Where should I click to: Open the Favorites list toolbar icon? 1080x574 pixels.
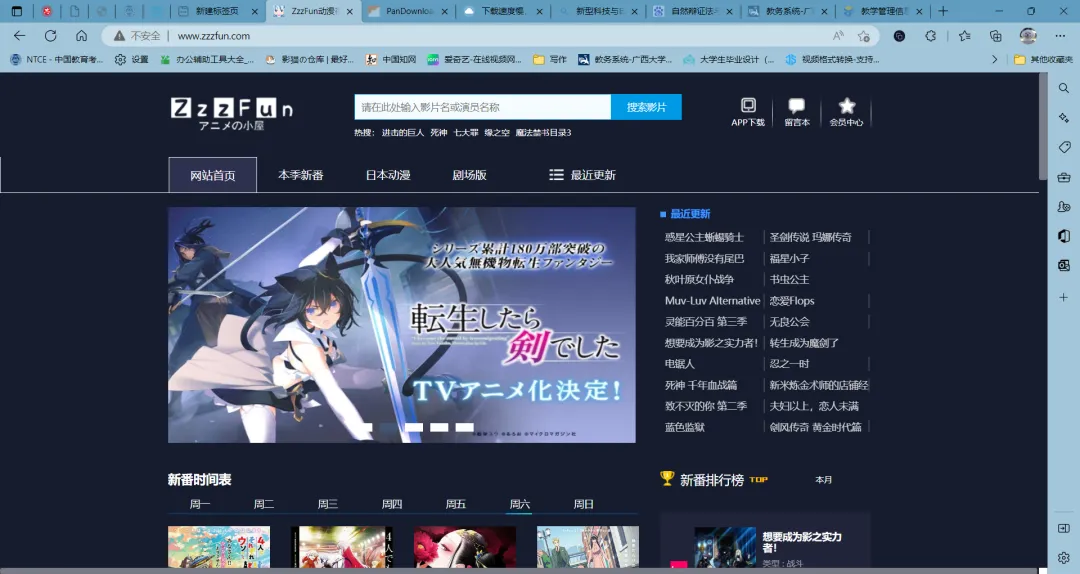coord(964,36)
